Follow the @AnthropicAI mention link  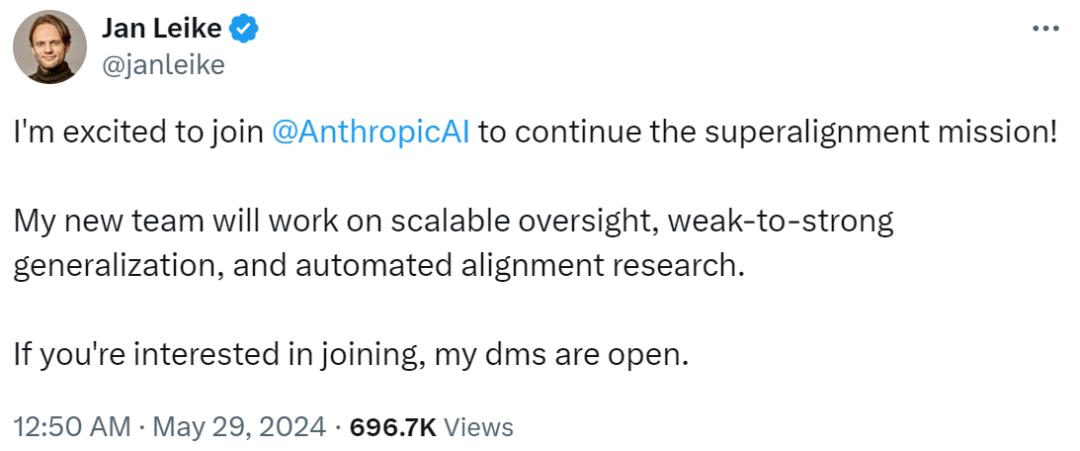click(370, 133)
